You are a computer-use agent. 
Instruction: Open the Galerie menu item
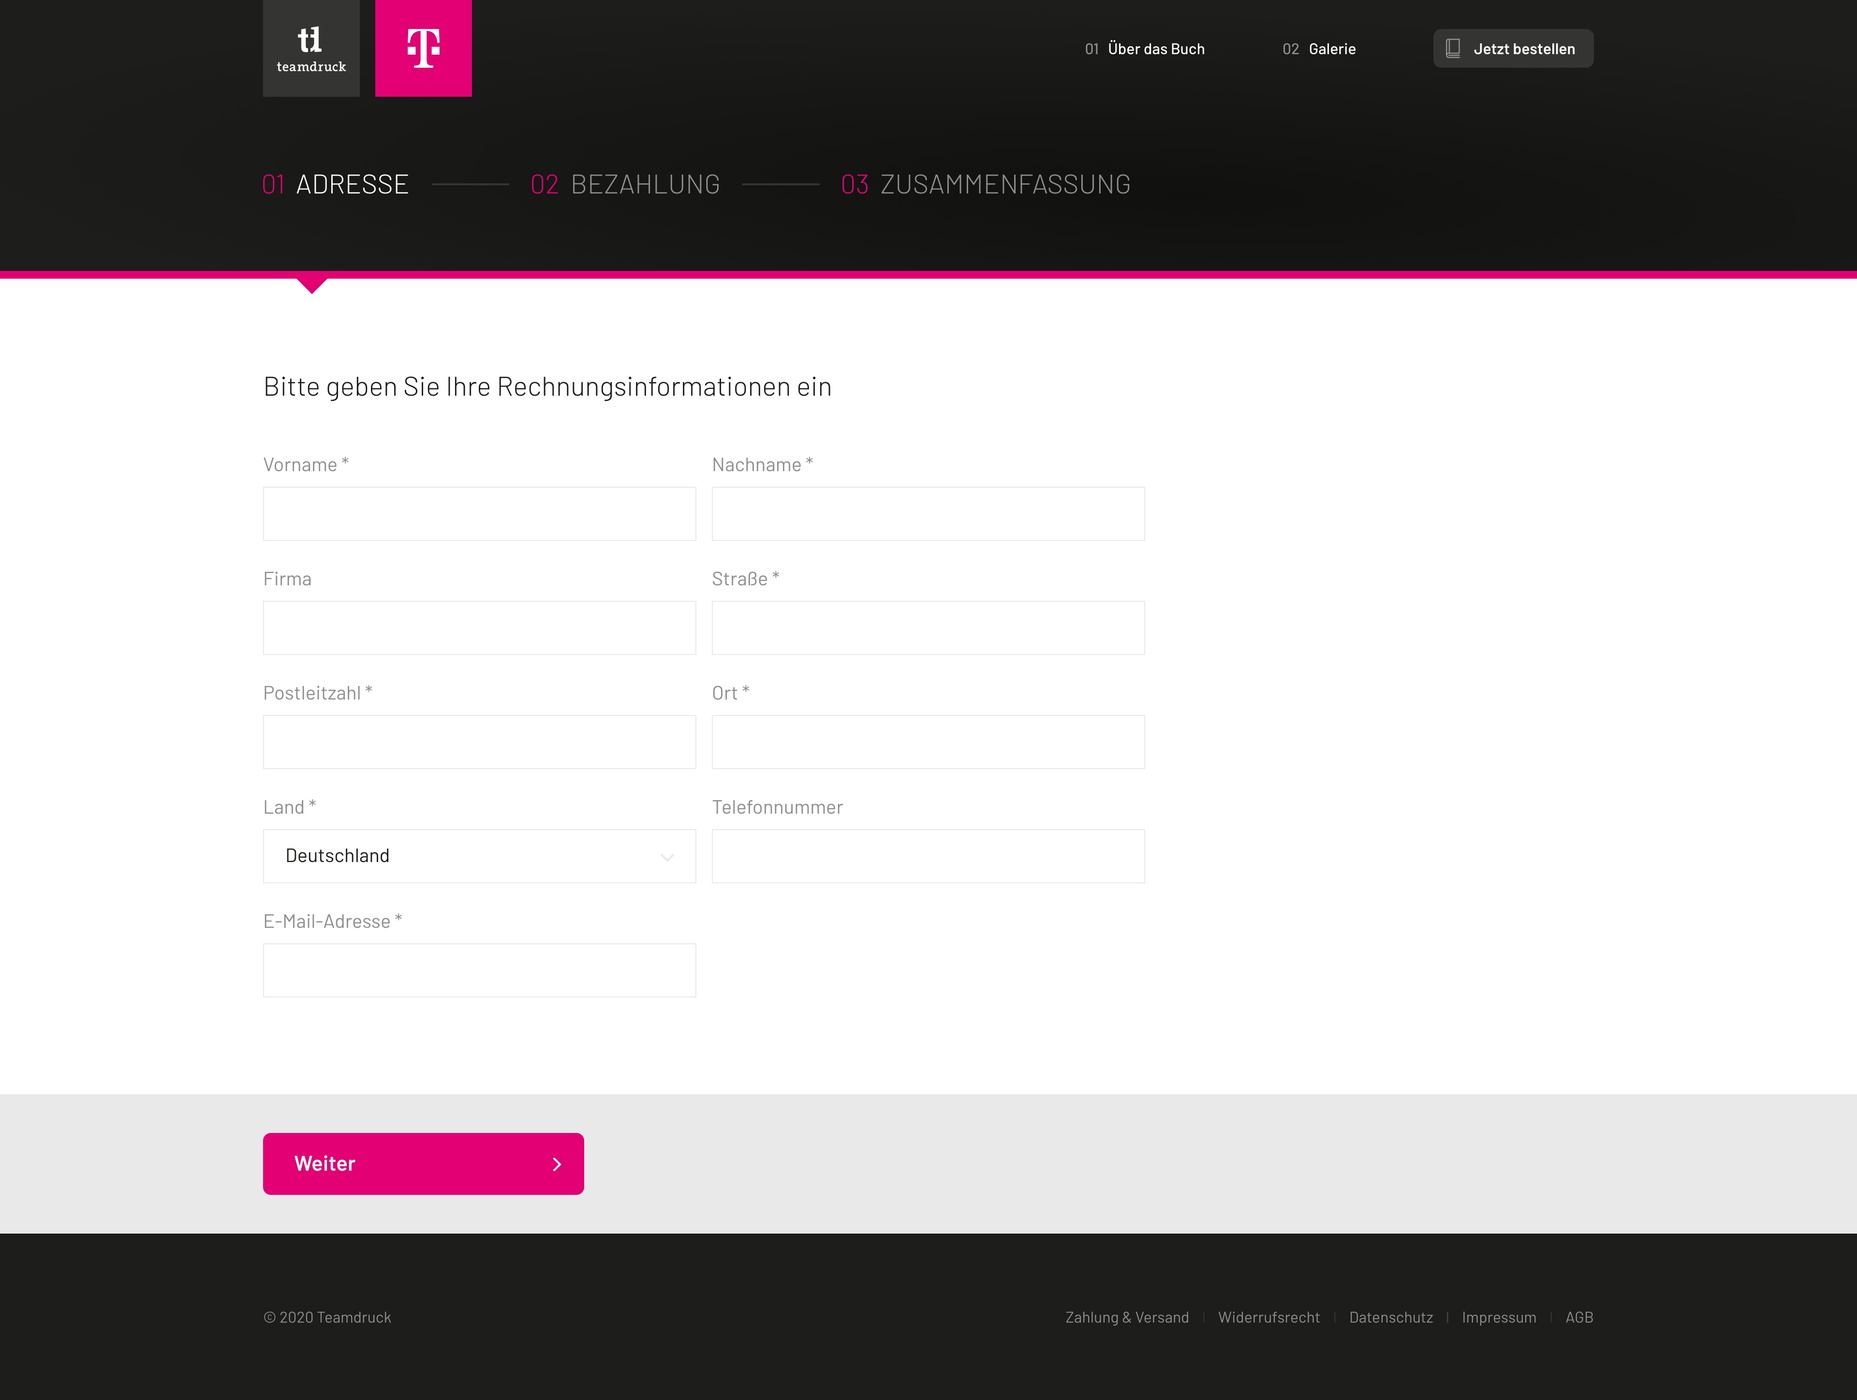(x=1319, y=49)
